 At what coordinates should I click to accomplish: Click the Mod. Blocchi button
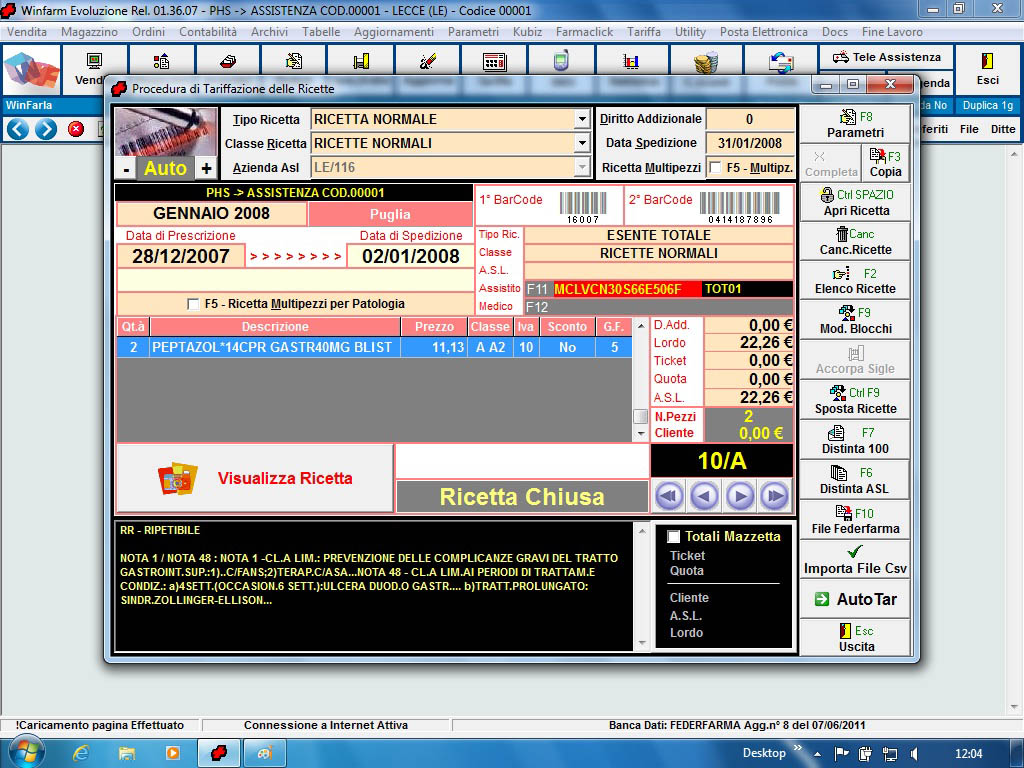click(855, 321)
